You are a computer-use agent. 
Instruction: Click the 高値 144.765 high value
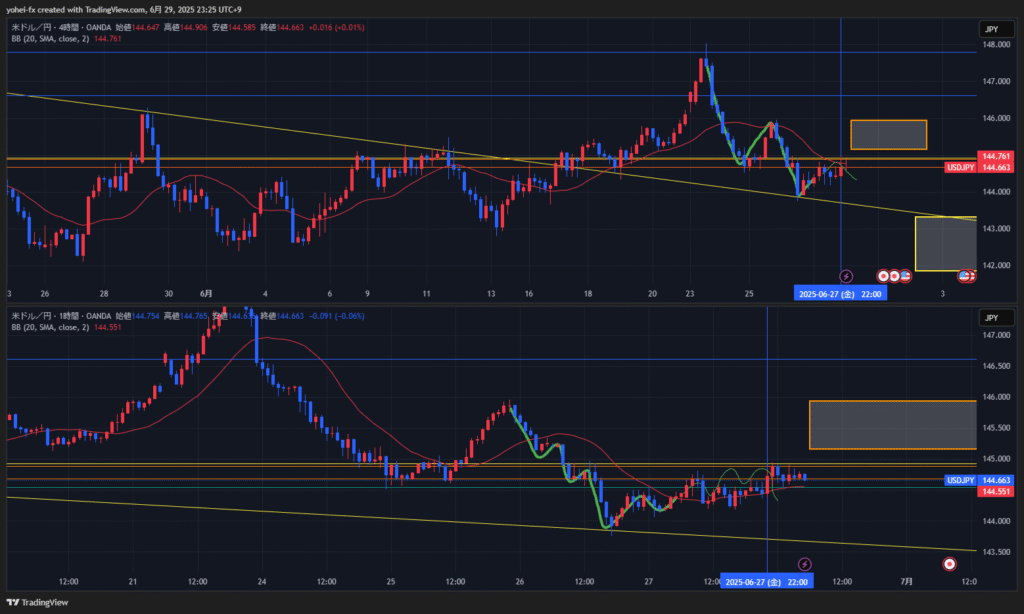pos(185,316)
